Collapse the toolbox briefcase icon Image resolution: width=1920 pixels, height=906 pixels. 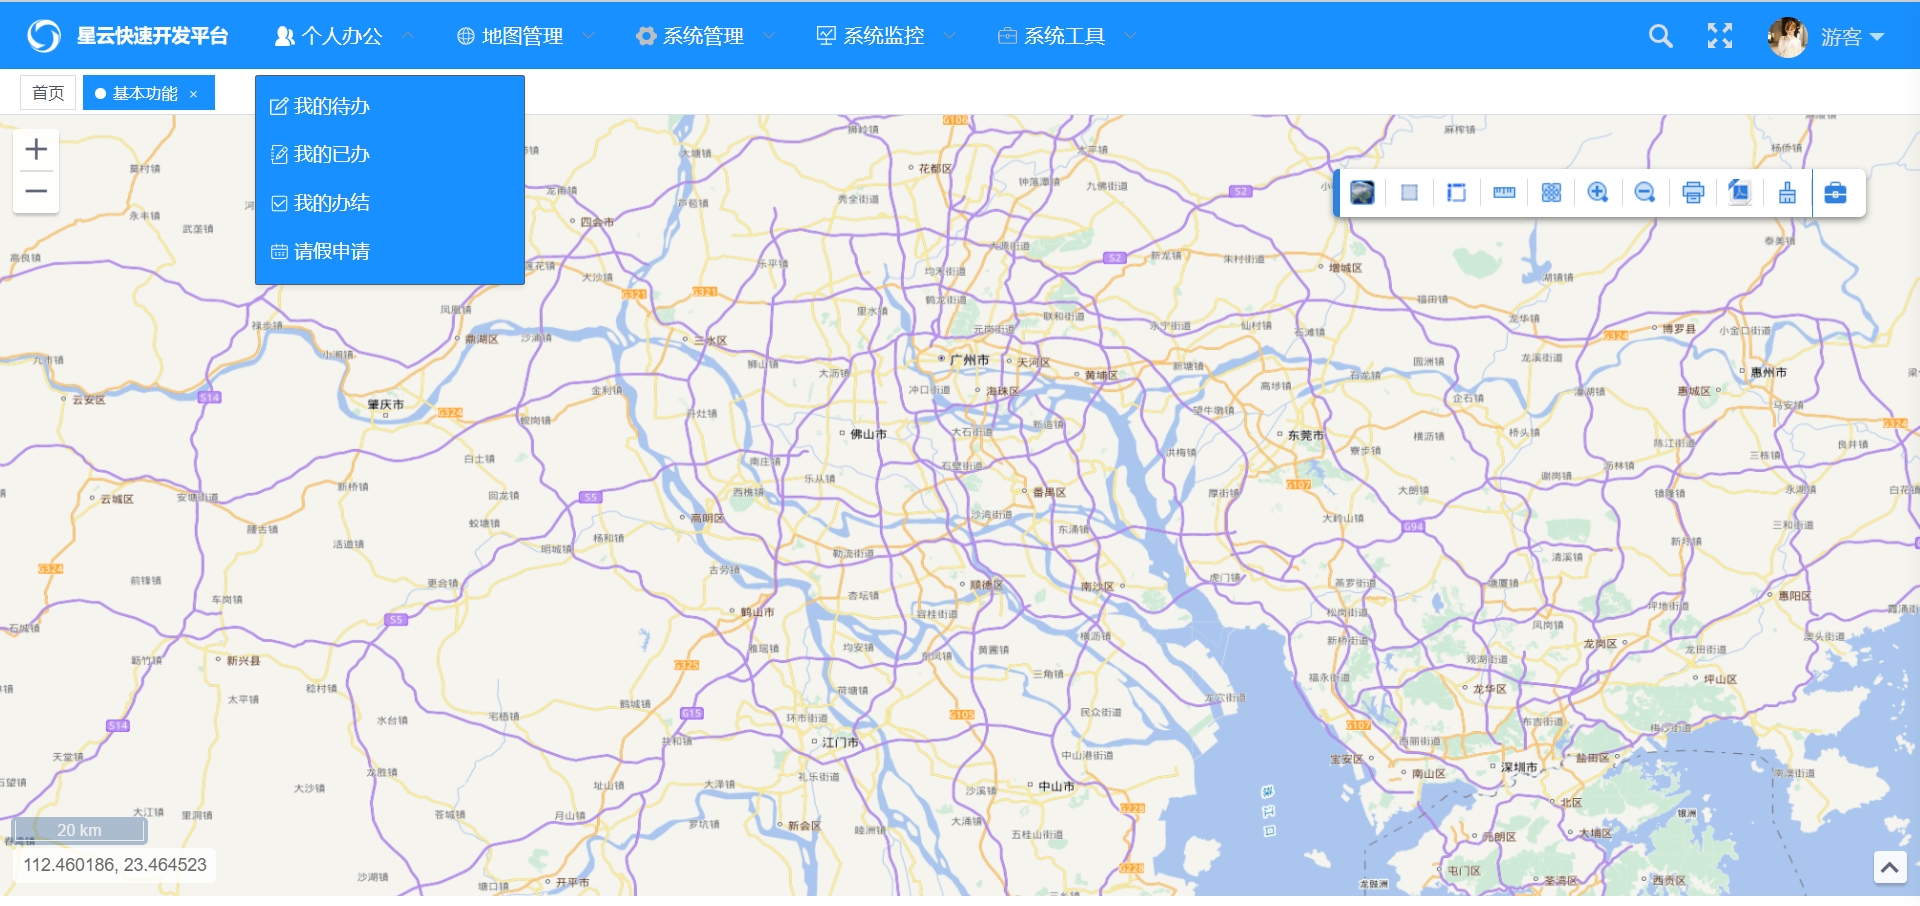coord(1835,193)
